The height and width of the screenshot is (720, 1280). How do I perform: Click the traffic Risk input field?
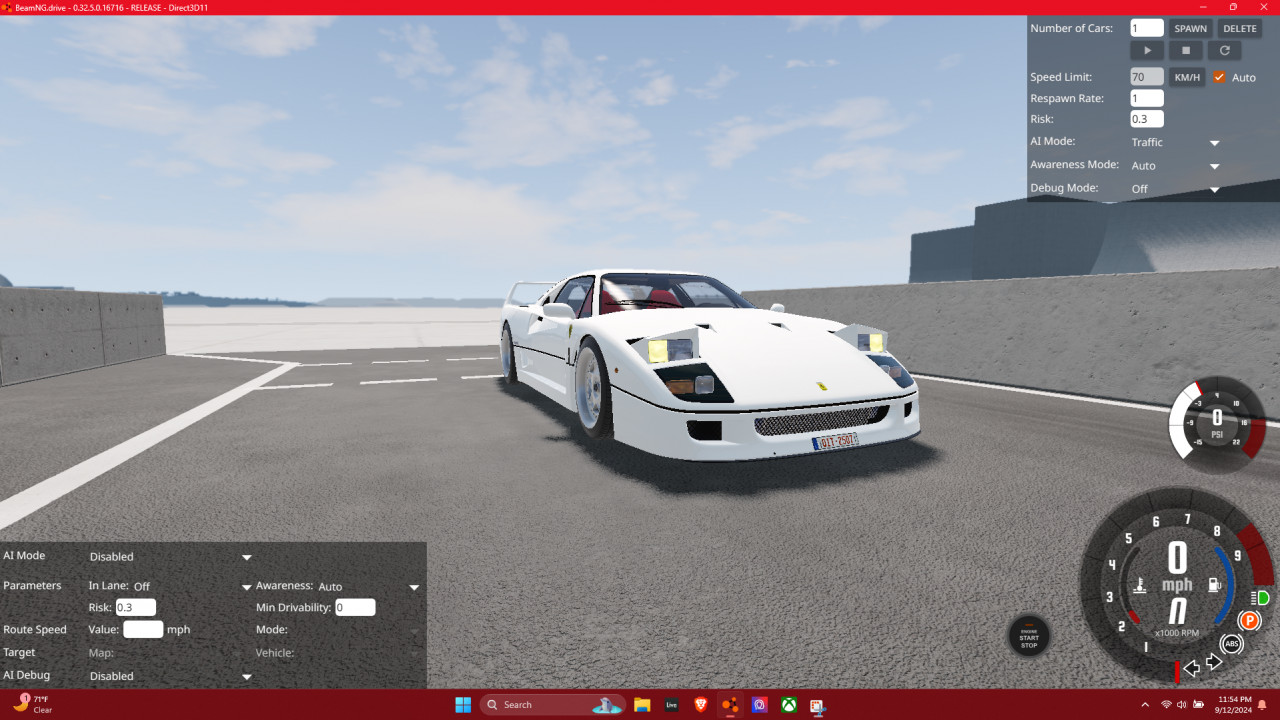[x=1147, y=119]
